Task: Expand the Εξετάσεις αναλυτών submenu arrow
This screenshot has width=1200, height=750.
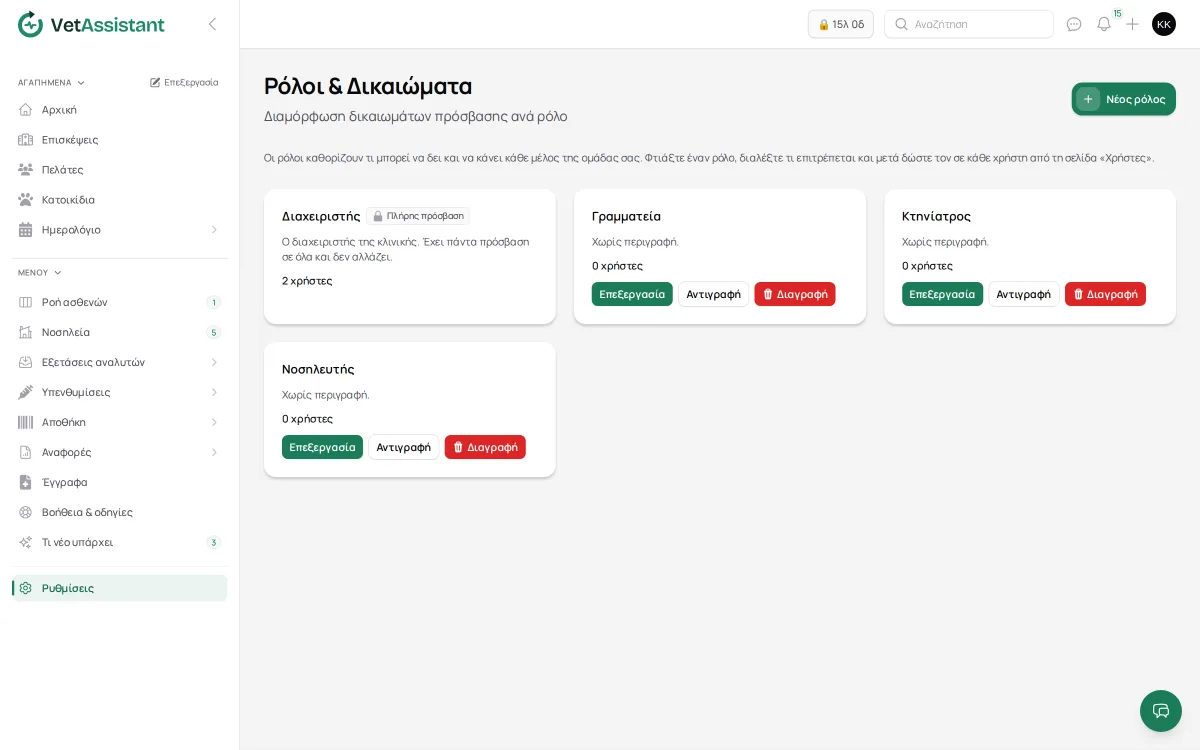Action: [x=214, y=362]
